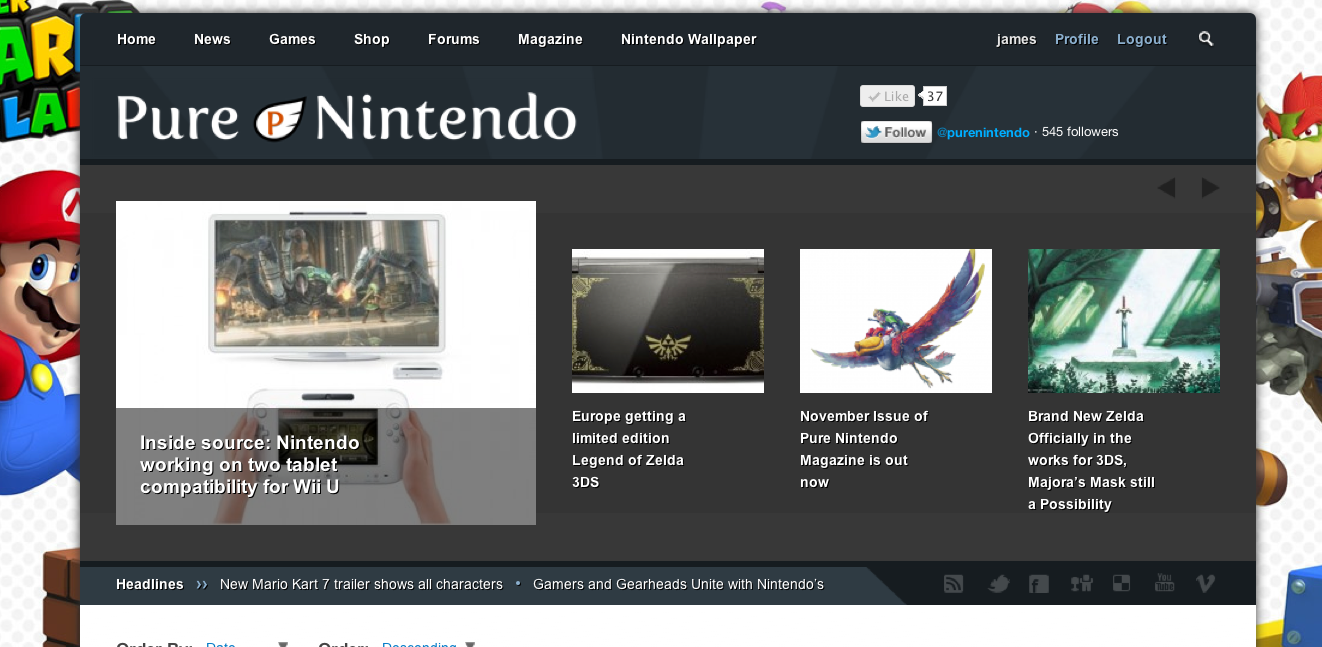Open the RSS feed icon
The width and height of the screenshot is (1322, 647).
click(953, 583)
